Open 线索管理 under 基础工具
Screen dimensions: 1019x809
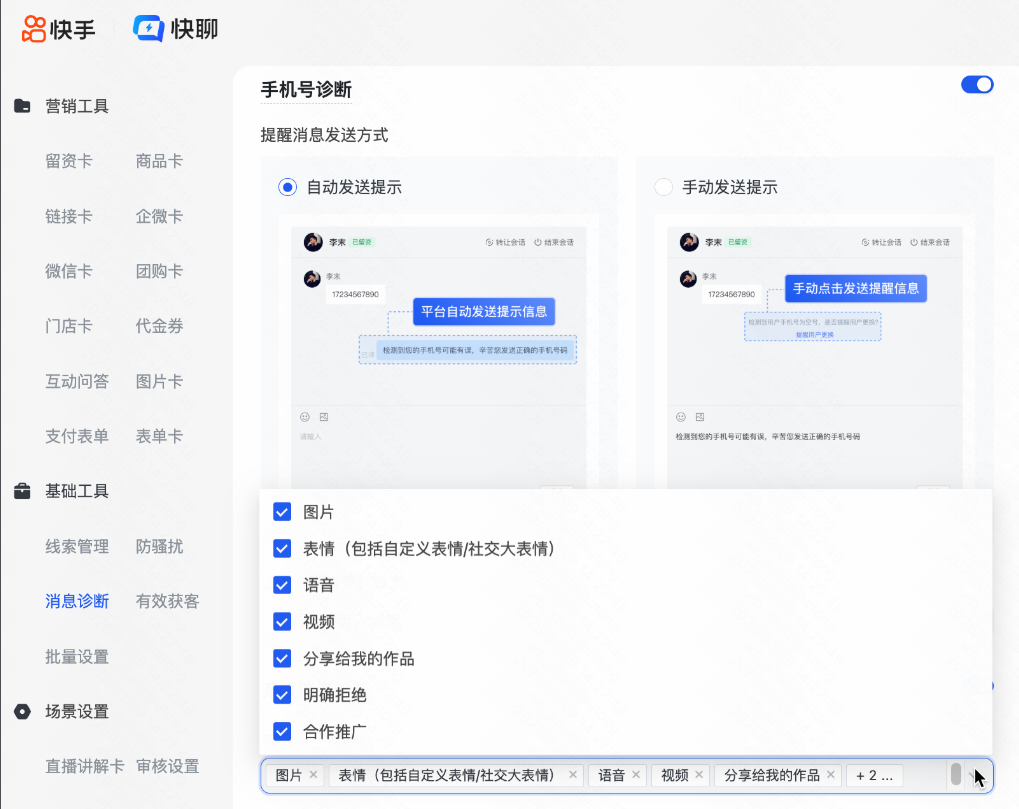77,546
